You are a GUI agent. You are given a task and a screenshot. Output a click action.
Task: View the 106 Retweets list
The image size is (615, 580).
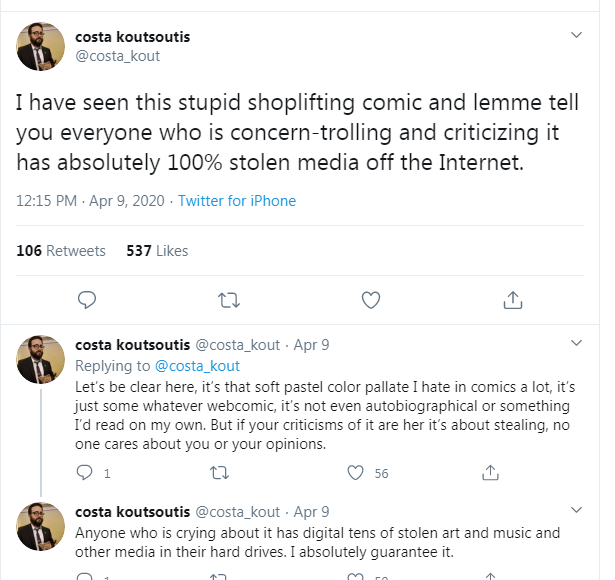pyautogui.click(x=61, y=250)
